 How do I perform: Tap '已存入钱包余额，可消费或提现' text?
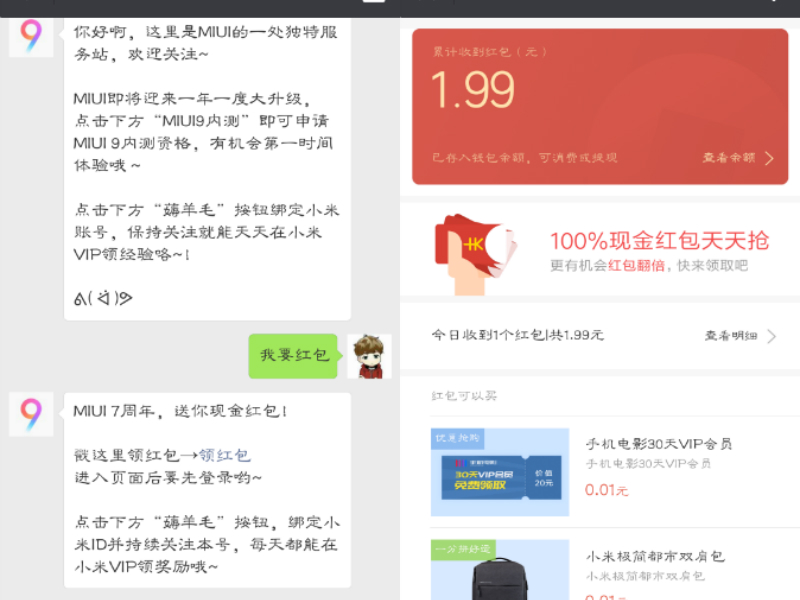click(524, 158)
